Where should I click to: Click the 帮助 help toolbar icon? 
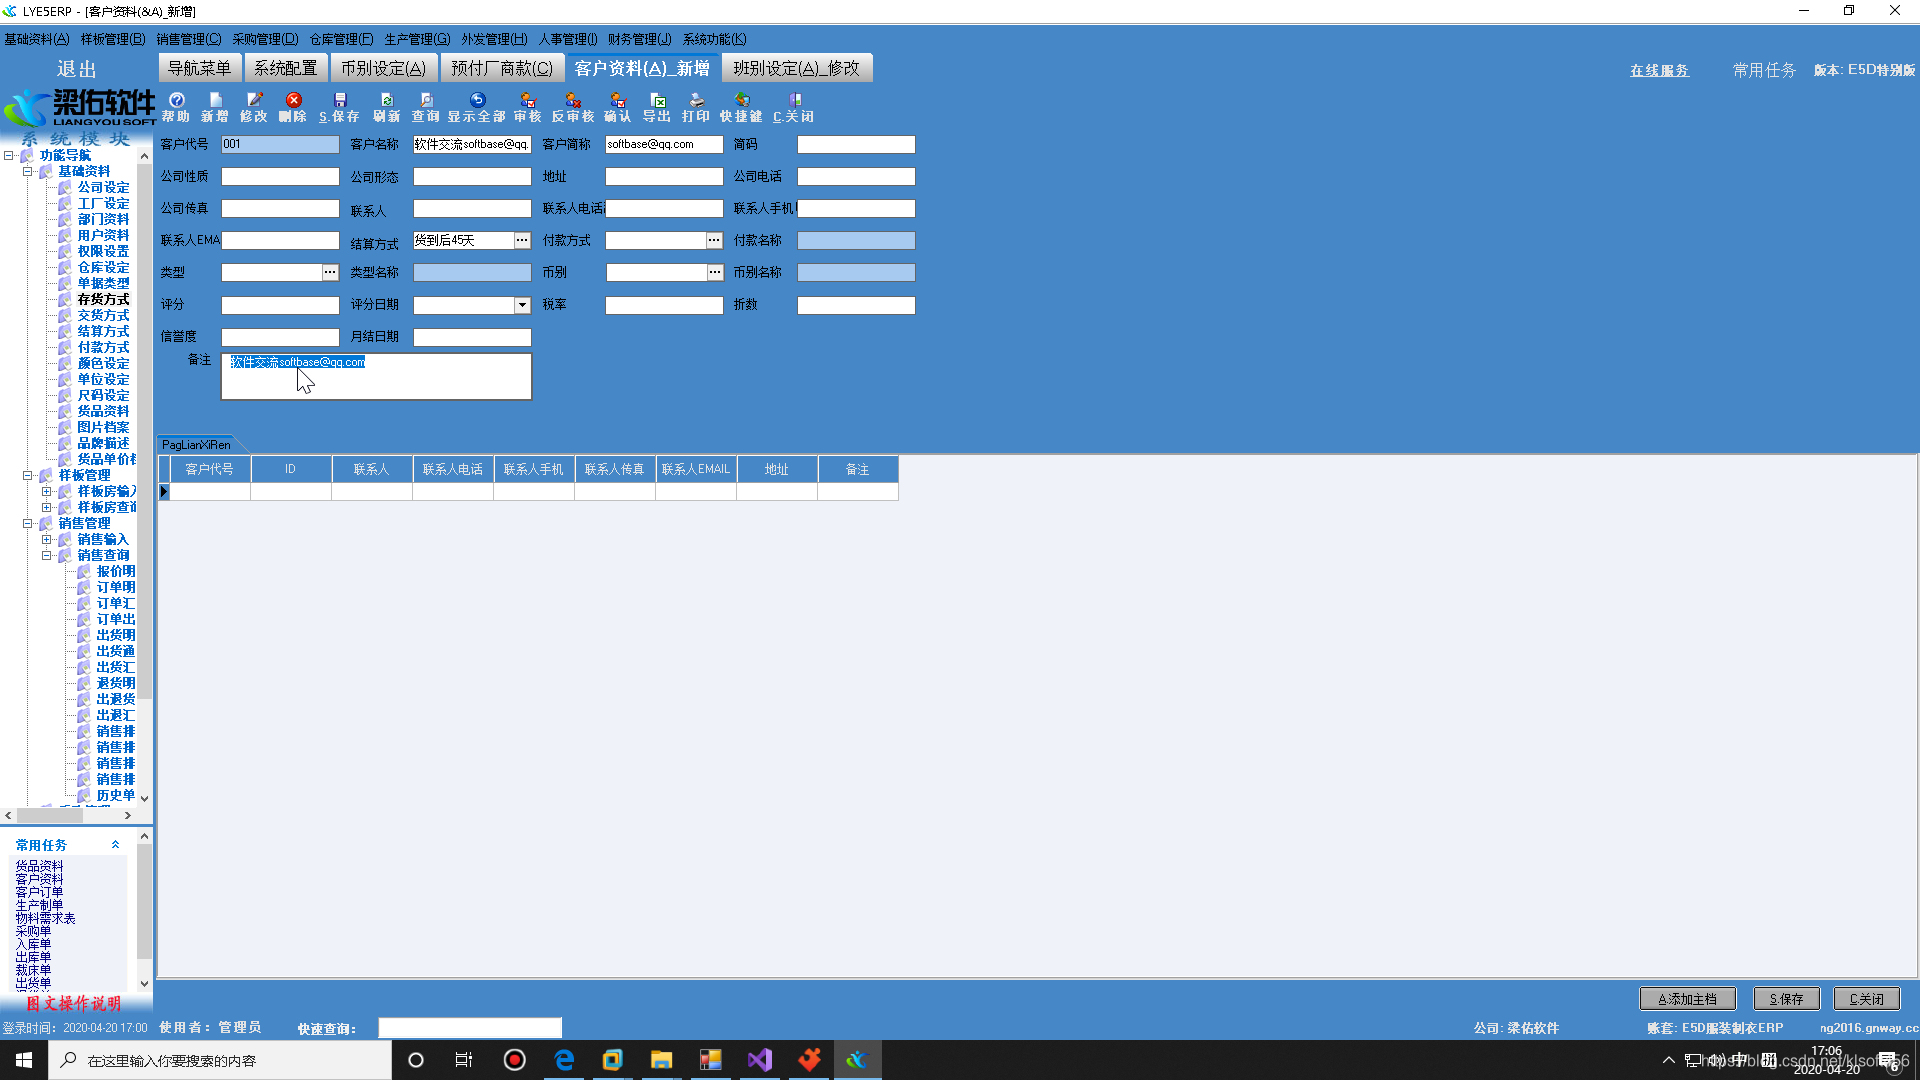pos(176,101)
